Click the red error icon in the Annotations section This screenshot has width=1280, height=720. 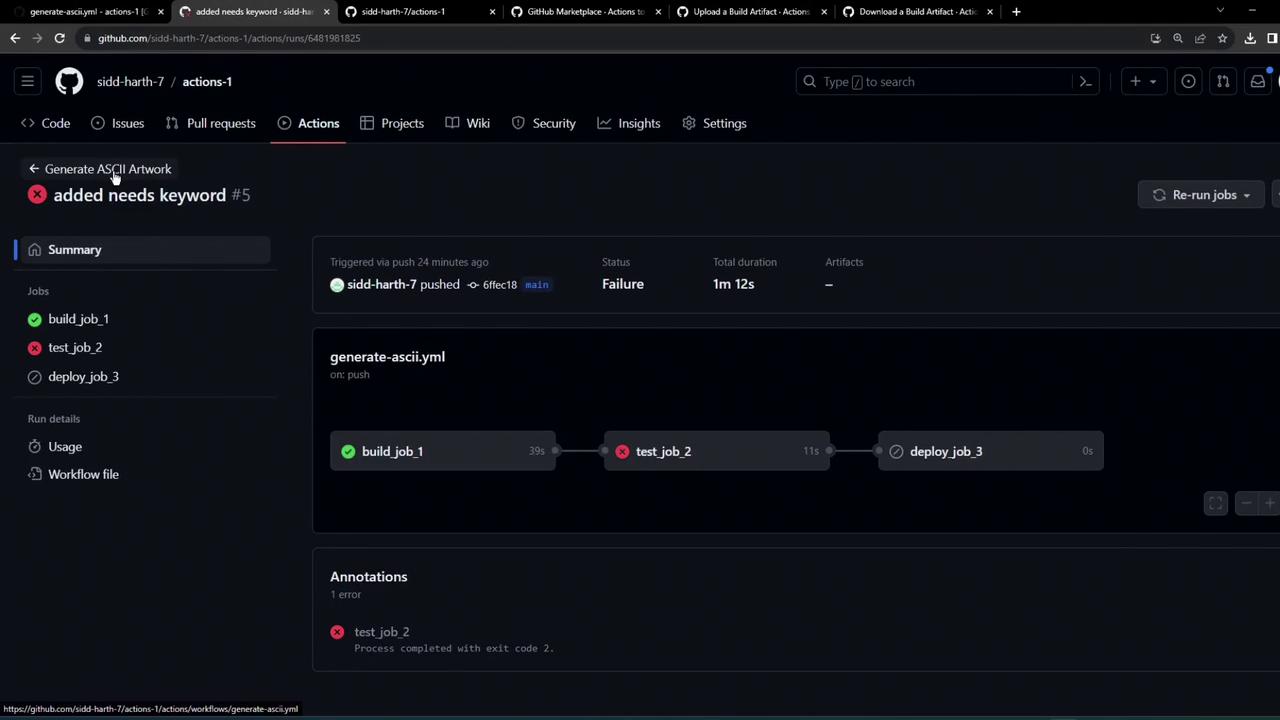tap(337, 632)
